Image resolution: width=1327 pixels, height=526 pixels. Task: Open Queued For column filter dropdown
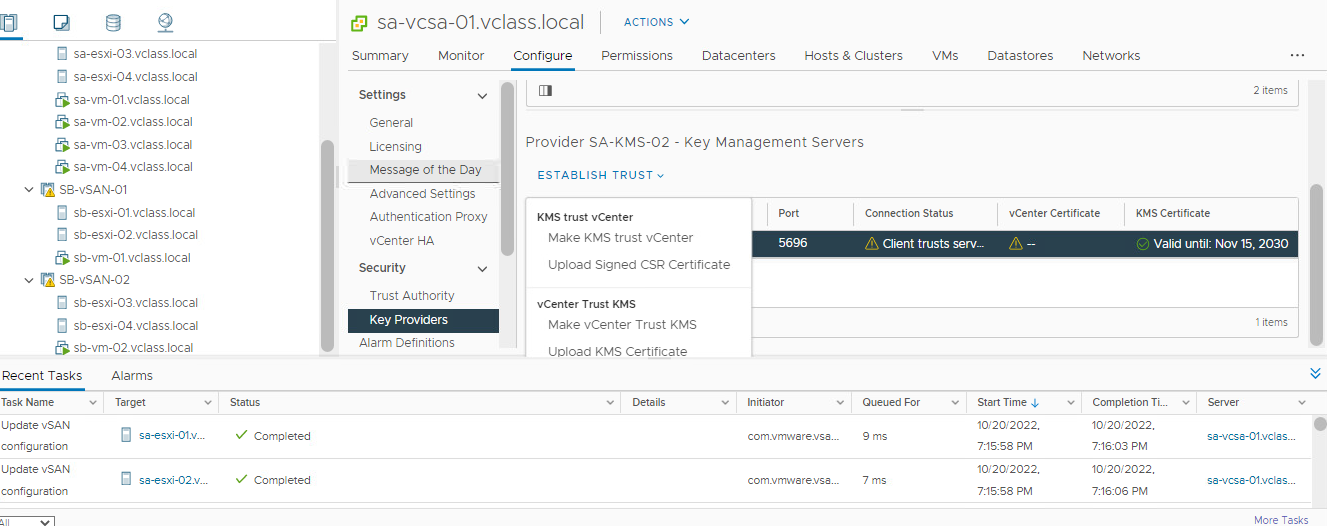coord(957,403)
